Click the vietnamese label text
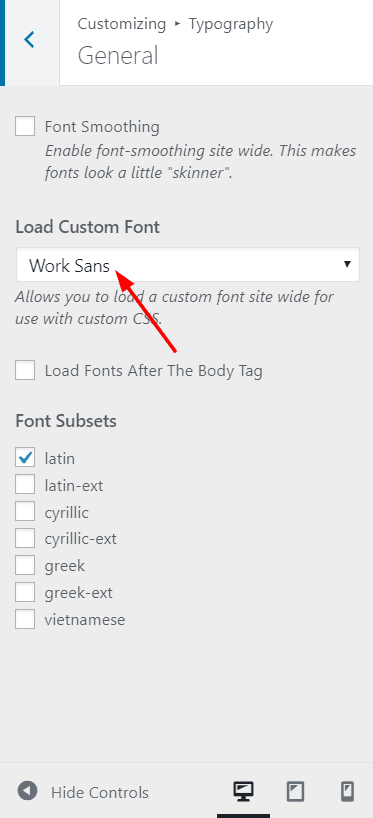 click(x=85, y=620)
